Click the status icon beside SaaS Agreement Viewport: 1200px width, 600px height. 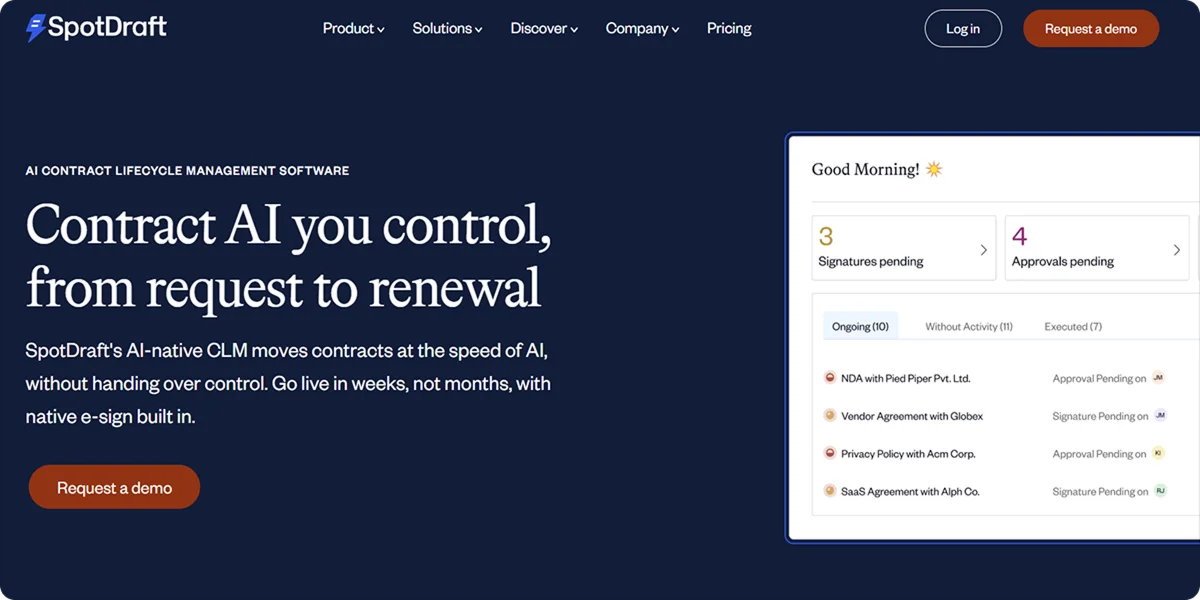click(x=829, y=491)
